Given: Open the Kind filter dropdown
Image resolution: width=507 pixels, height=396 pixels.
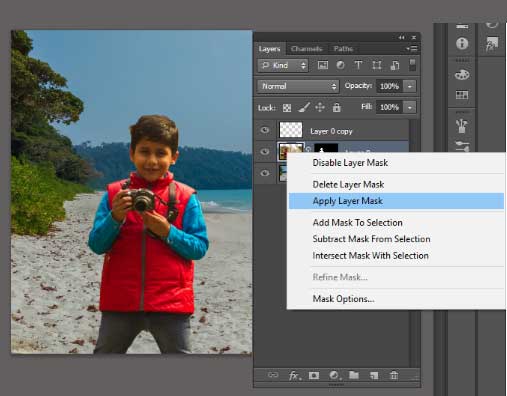Looking at the screenshot, I should [283, 65].
